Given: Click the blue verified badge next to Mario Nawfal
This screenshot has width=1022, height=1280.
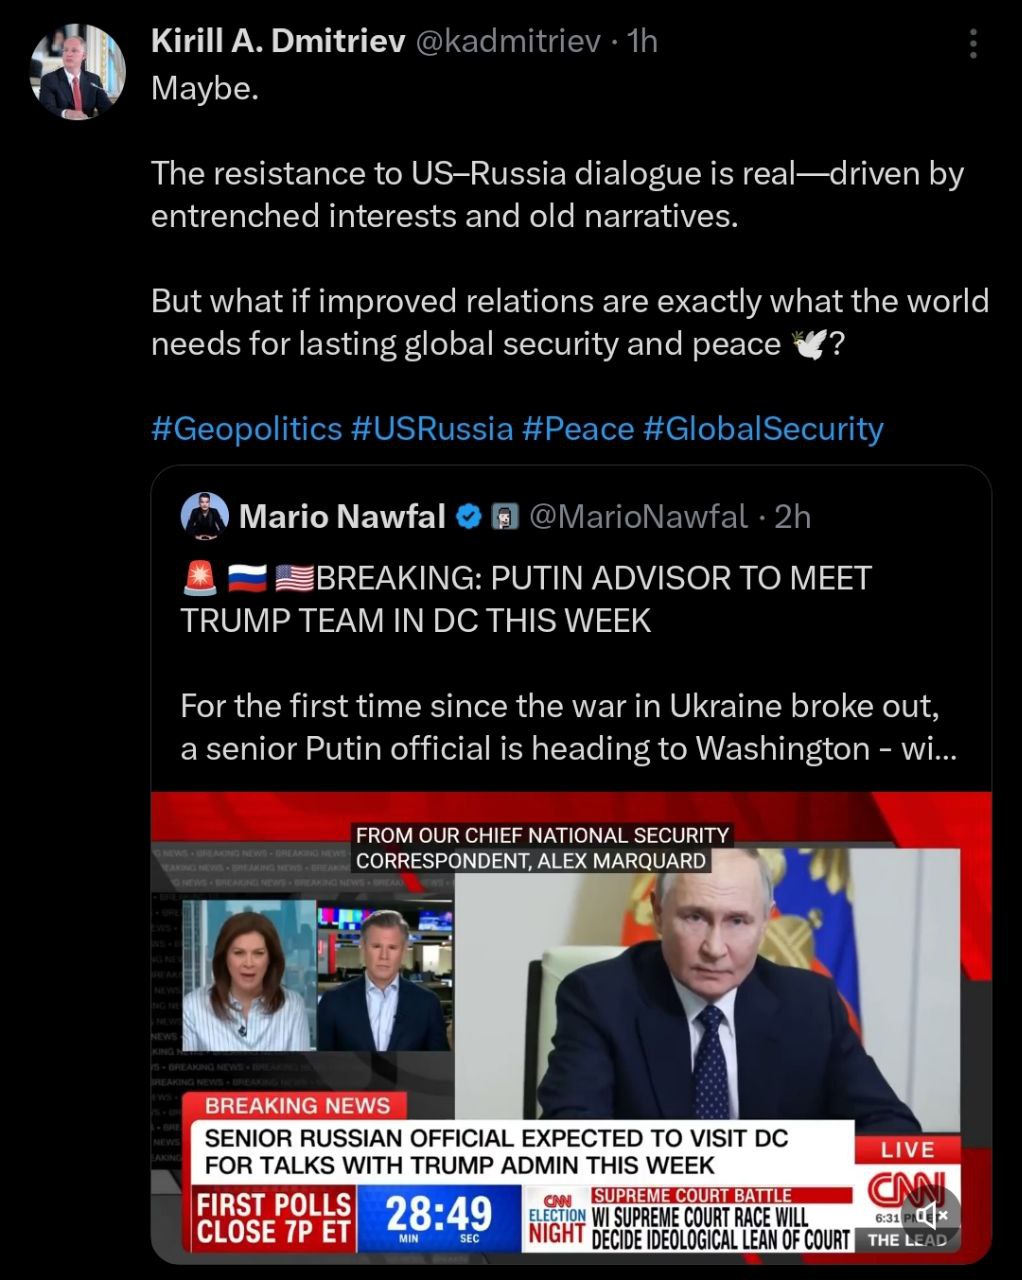Looking at the screenshot, I should [469, 517].
